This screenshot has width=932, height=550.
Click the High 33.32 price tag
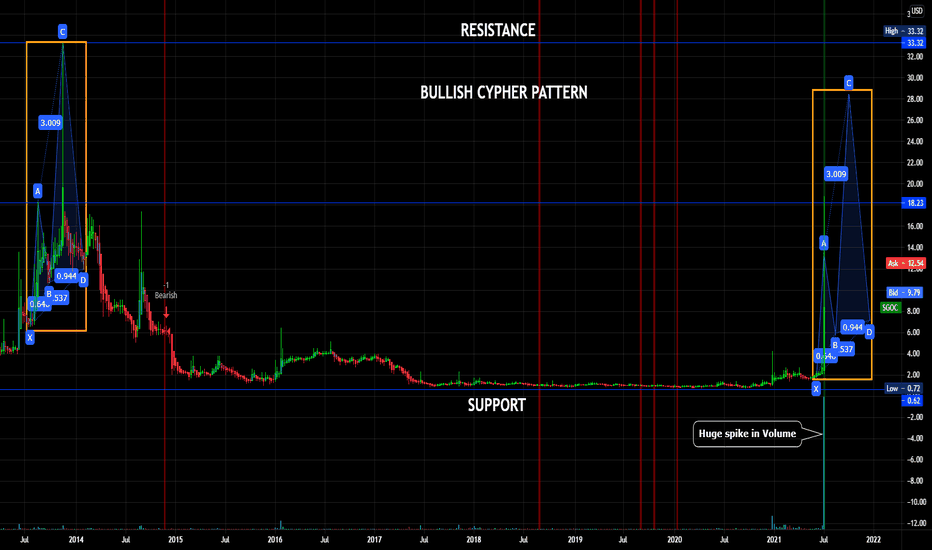pos(904,31)
